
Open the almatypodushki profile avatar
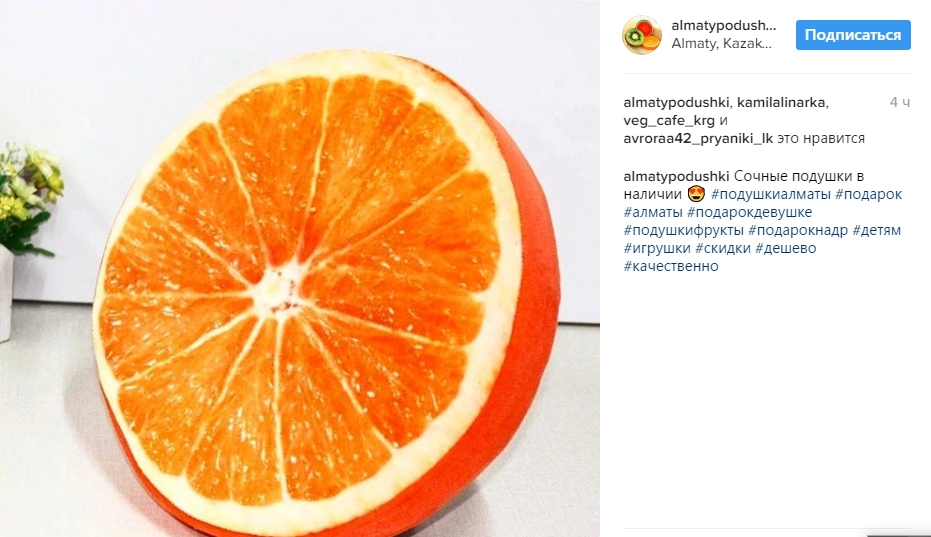tap(642, 35)
